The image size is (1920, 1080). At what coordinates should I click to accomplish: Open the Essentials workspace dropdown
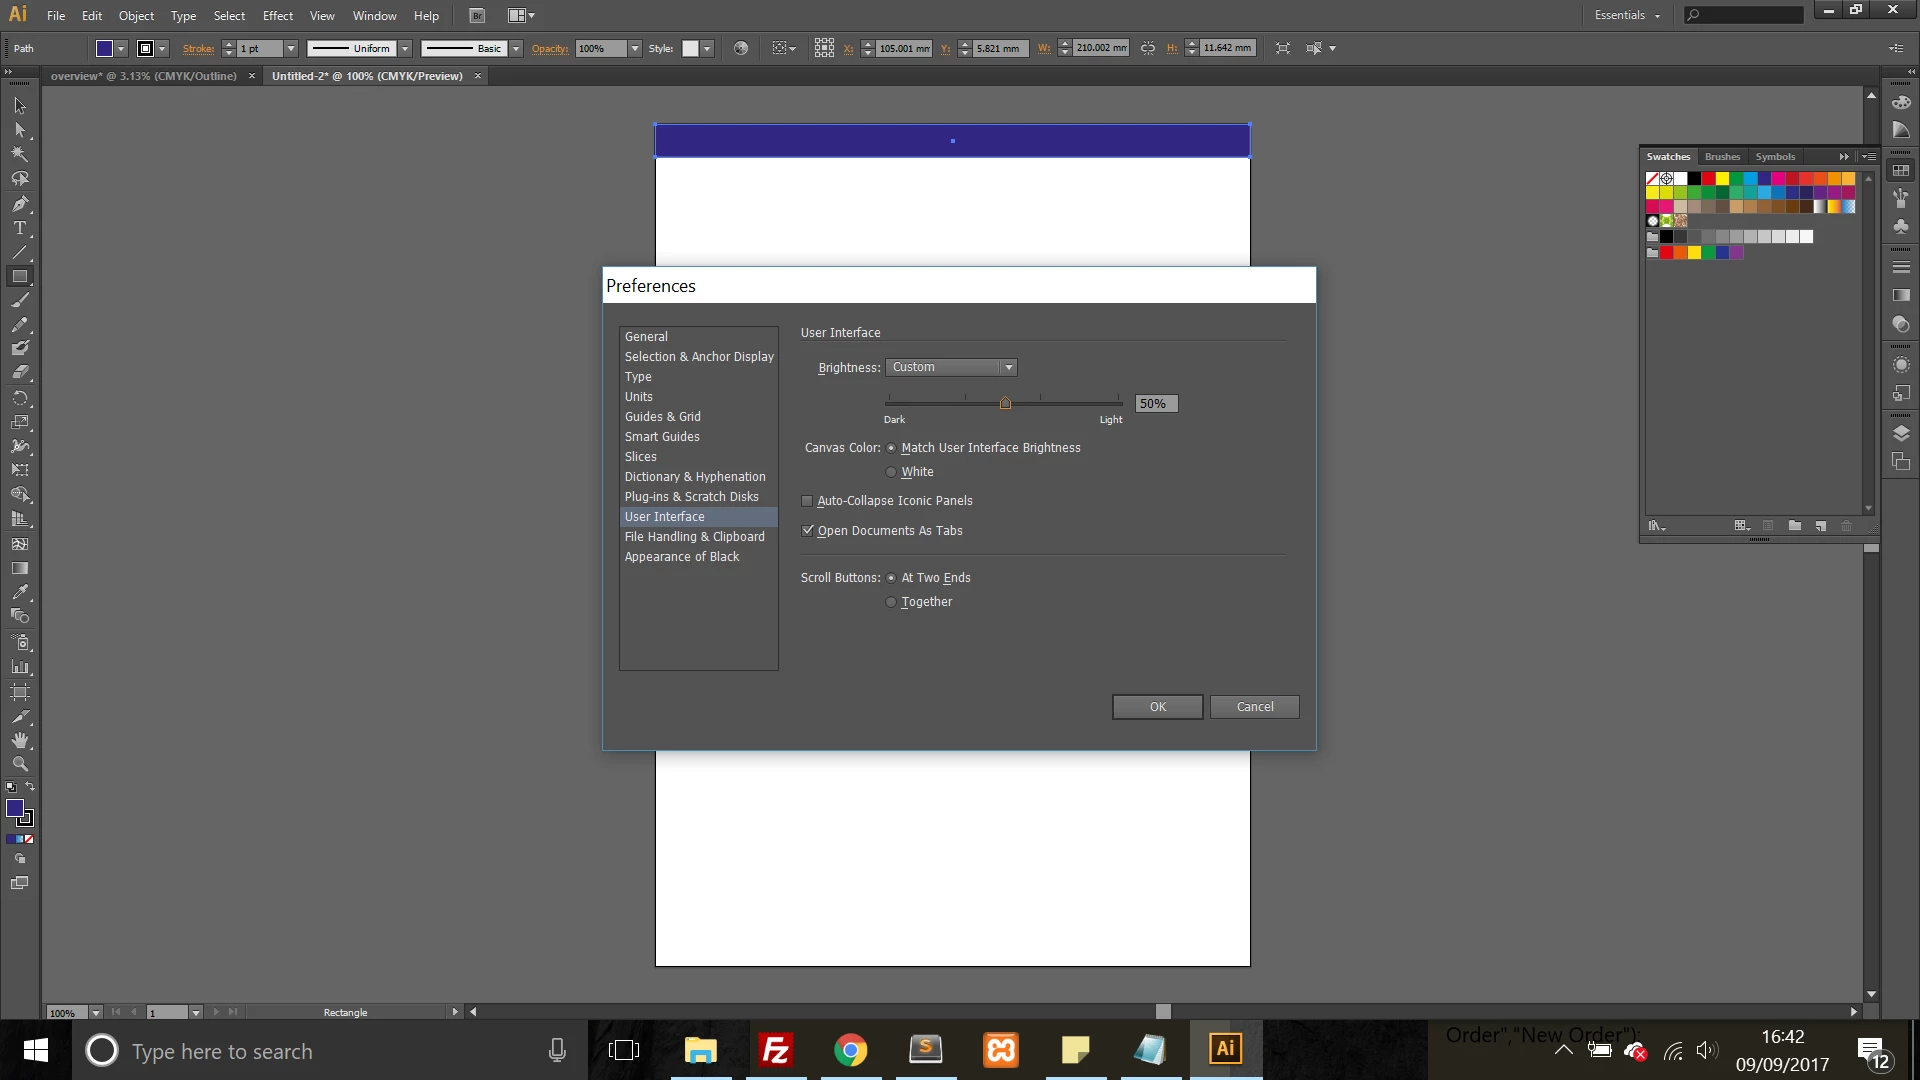point(1627,15)
